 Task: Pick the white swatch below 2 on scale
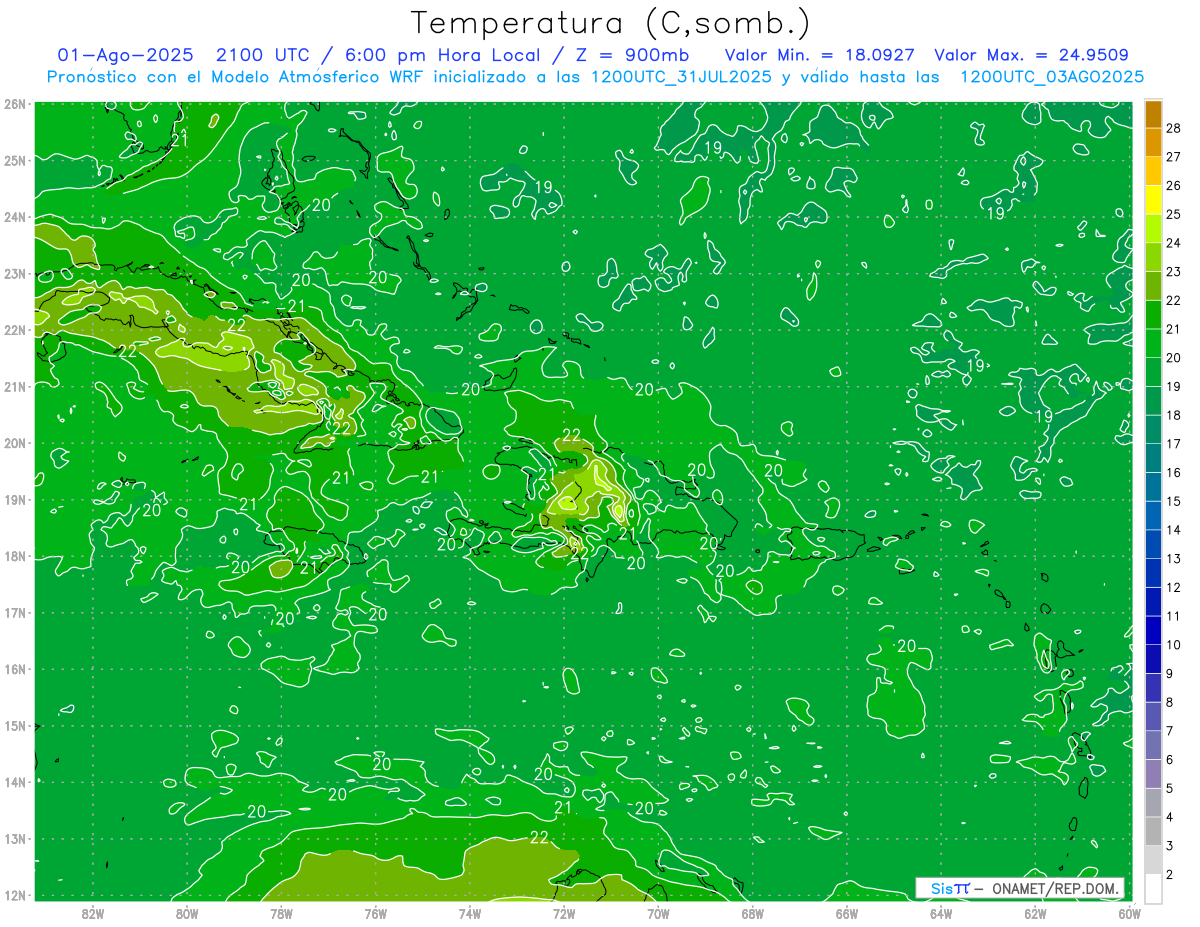pos(1153,888)
